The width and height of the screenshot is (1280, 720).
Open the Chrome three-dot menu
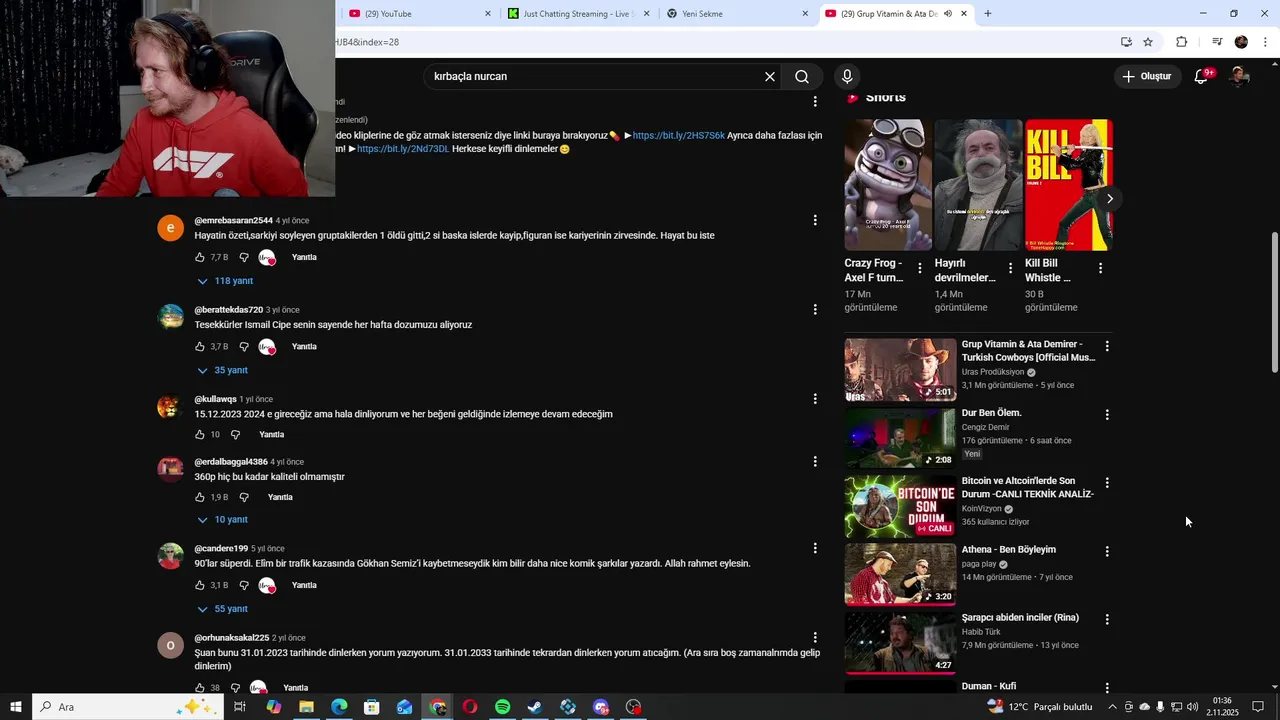[x=1266, y=42]
